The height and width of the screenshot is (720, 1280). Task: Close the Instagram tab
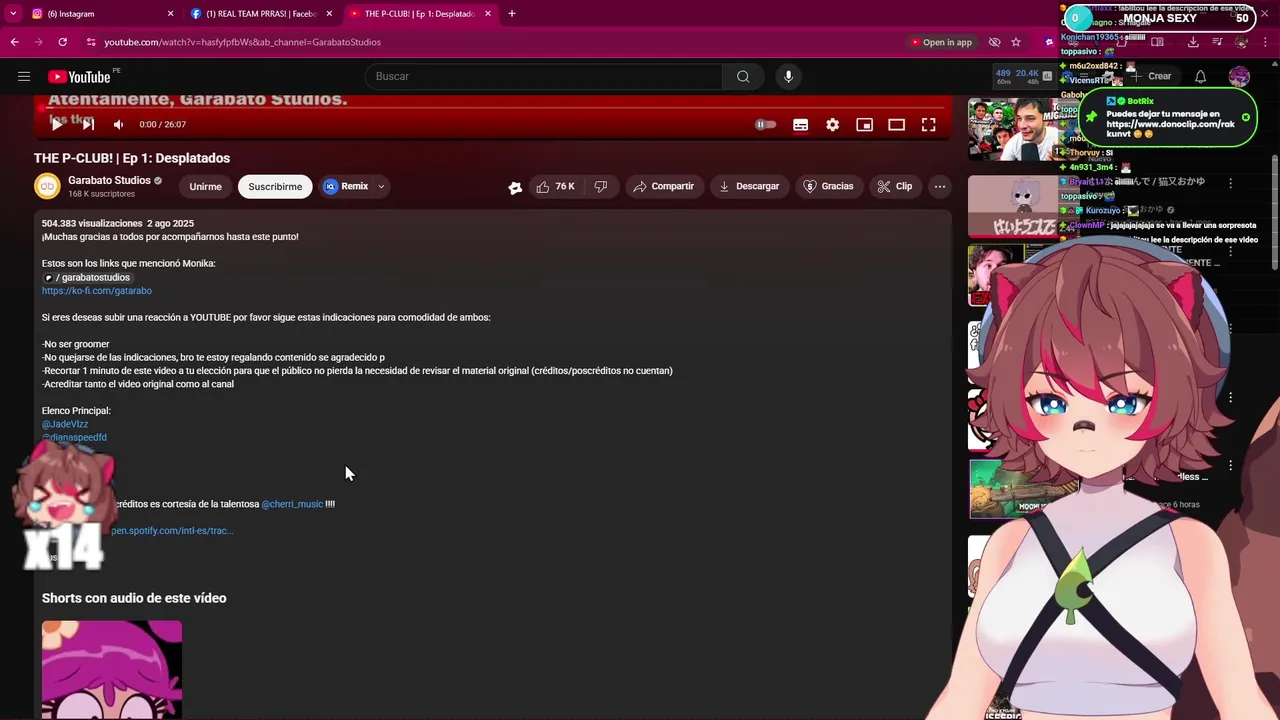(x=170, y=14)
